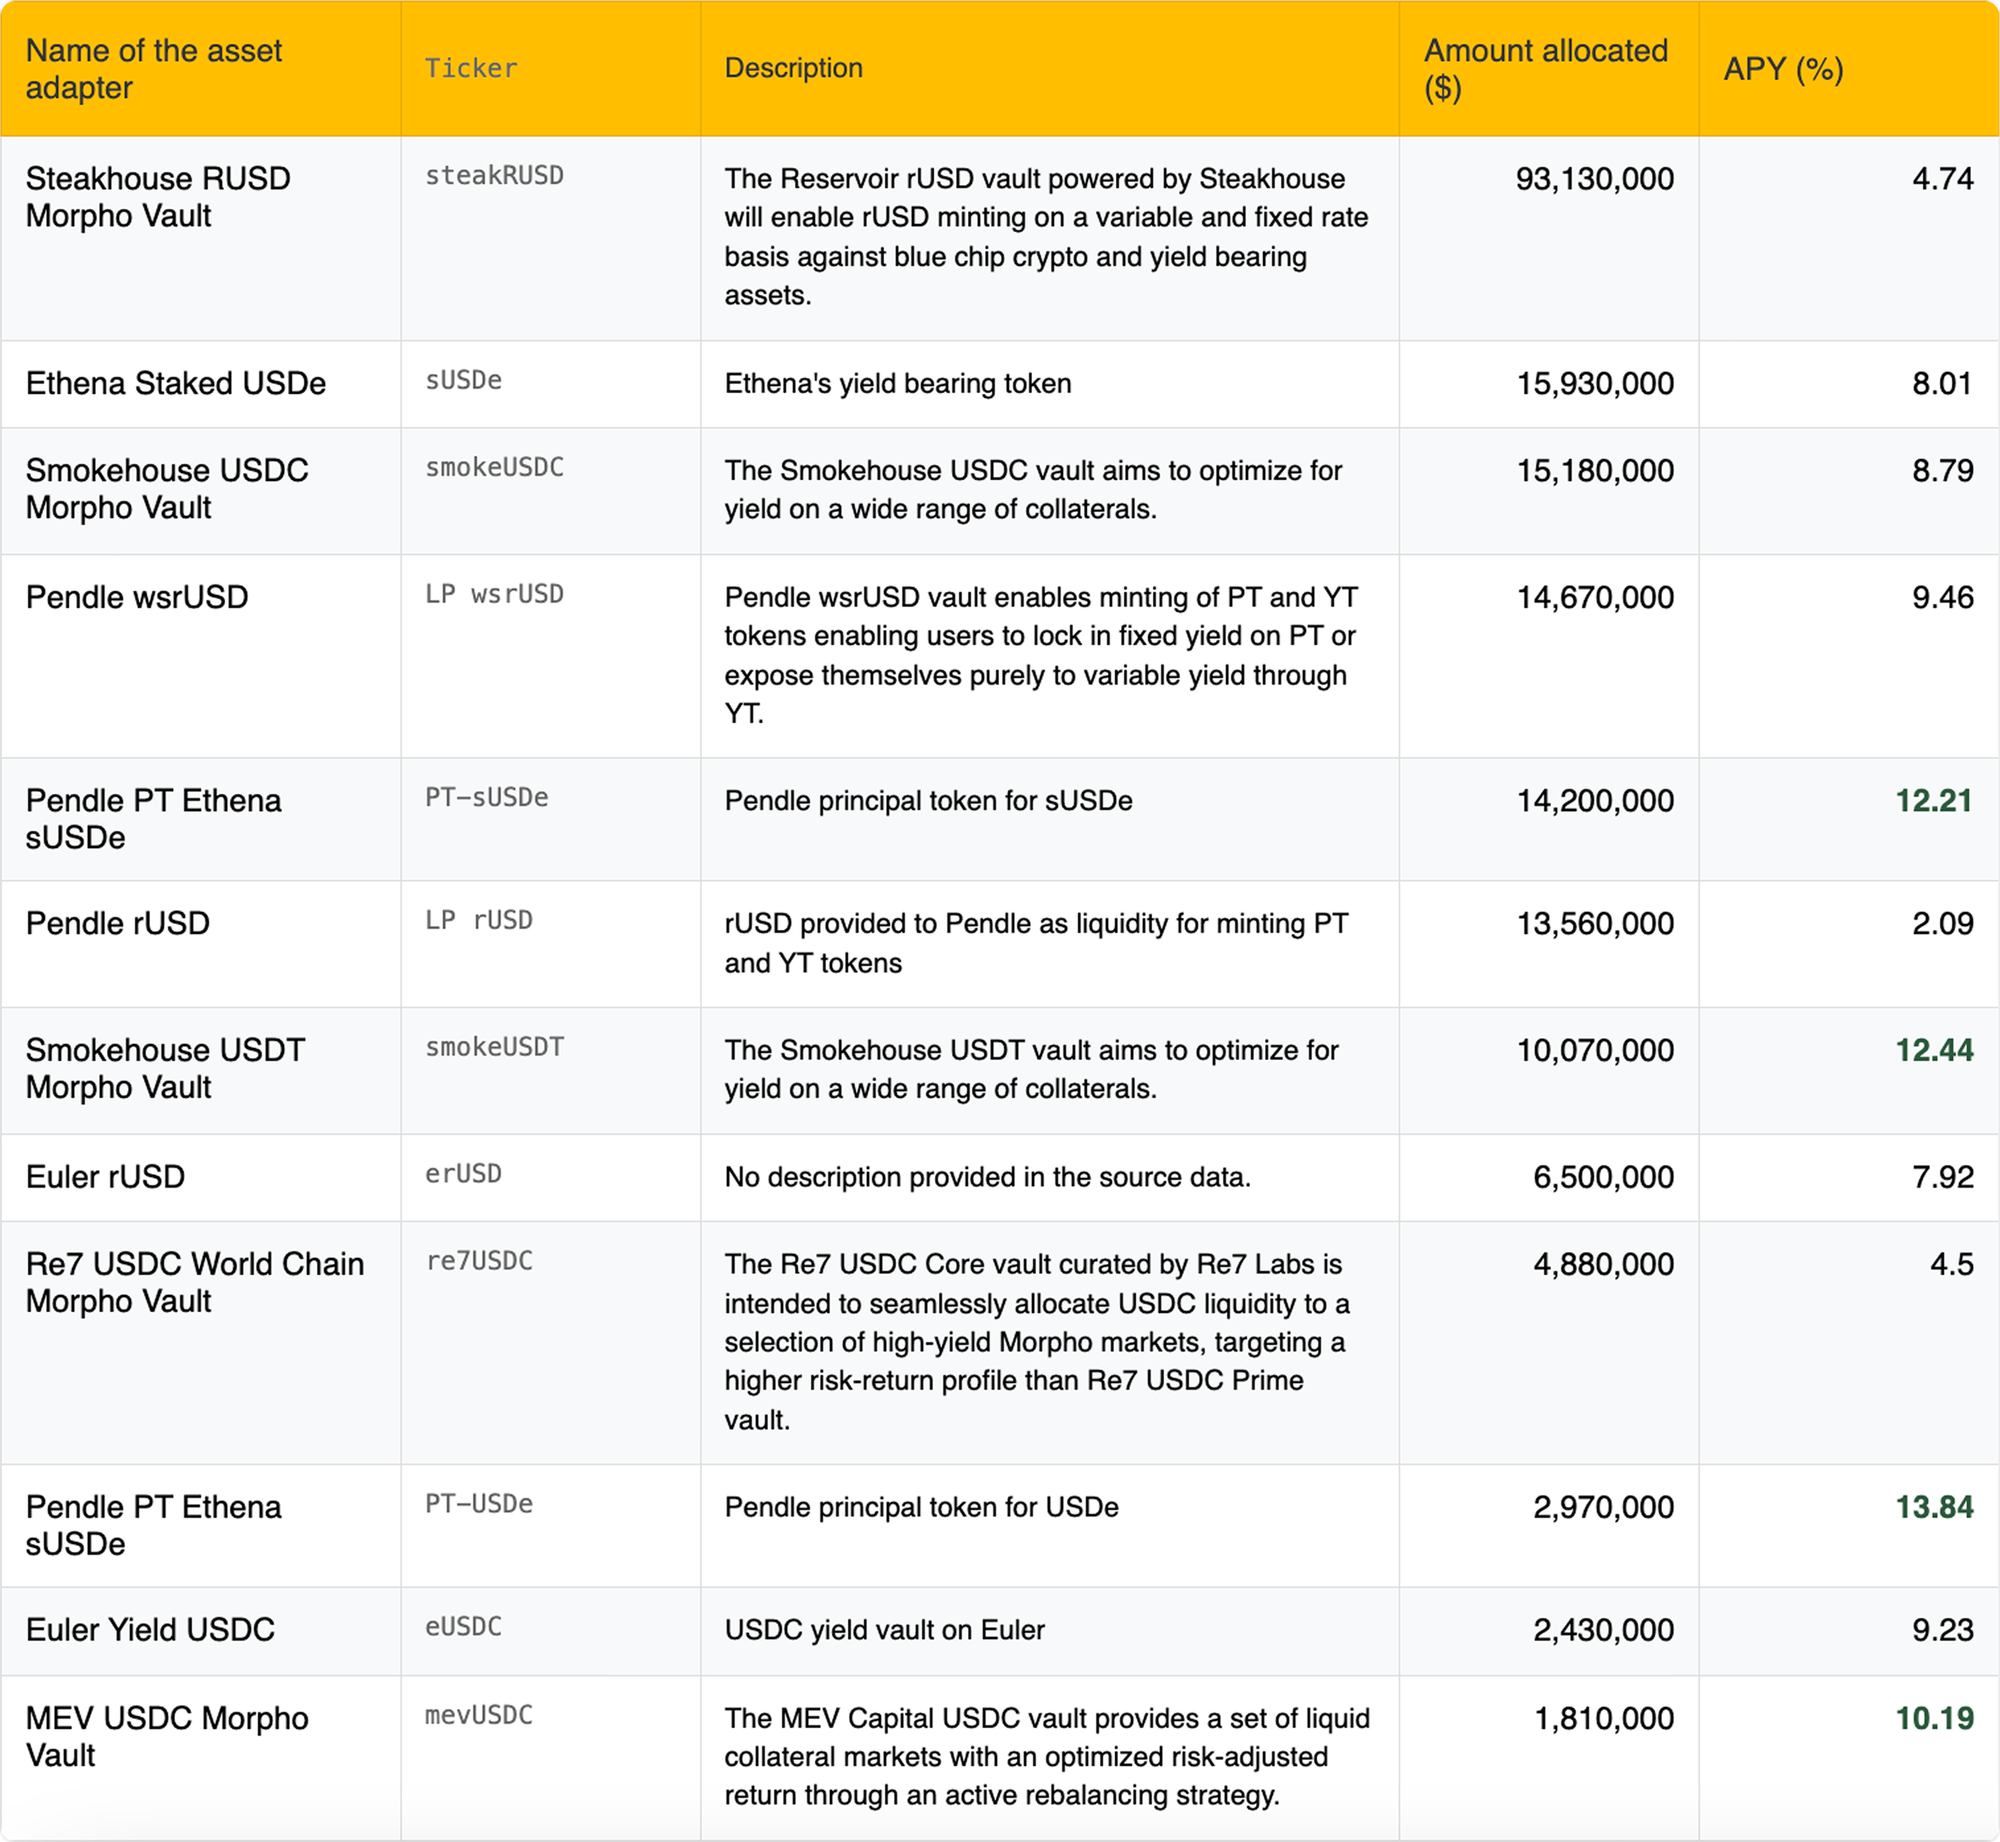
Task: Click Ethena Staked USDe name
Action: 176,383
